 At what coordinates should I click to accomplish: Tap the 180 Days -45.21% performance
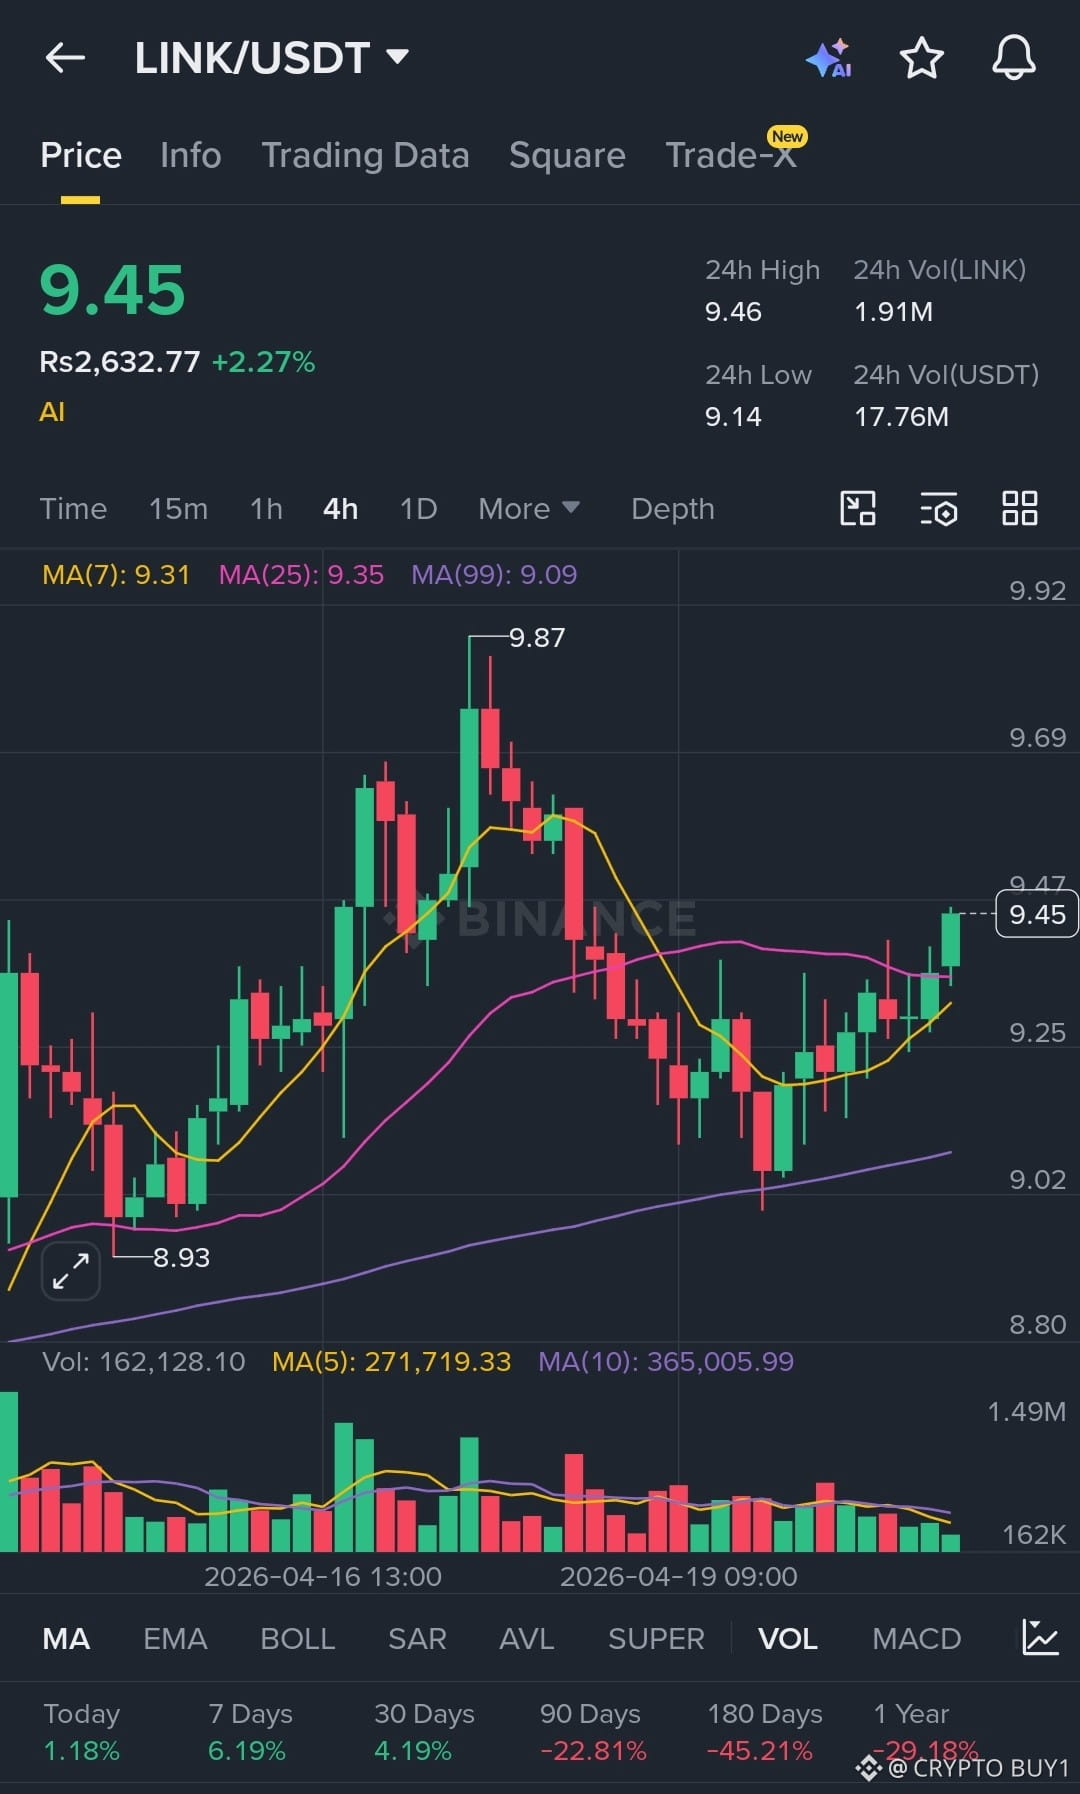click(x=764, y=1732)
